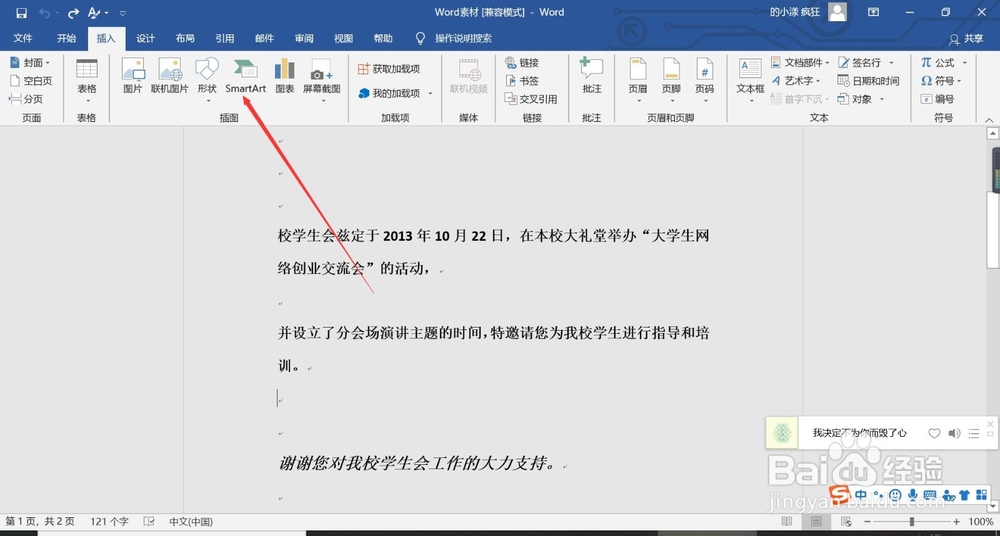Open the 符号 symbol menu
Image resolution: width=1000 pixels, height=536 pixels.
point(941,81)
